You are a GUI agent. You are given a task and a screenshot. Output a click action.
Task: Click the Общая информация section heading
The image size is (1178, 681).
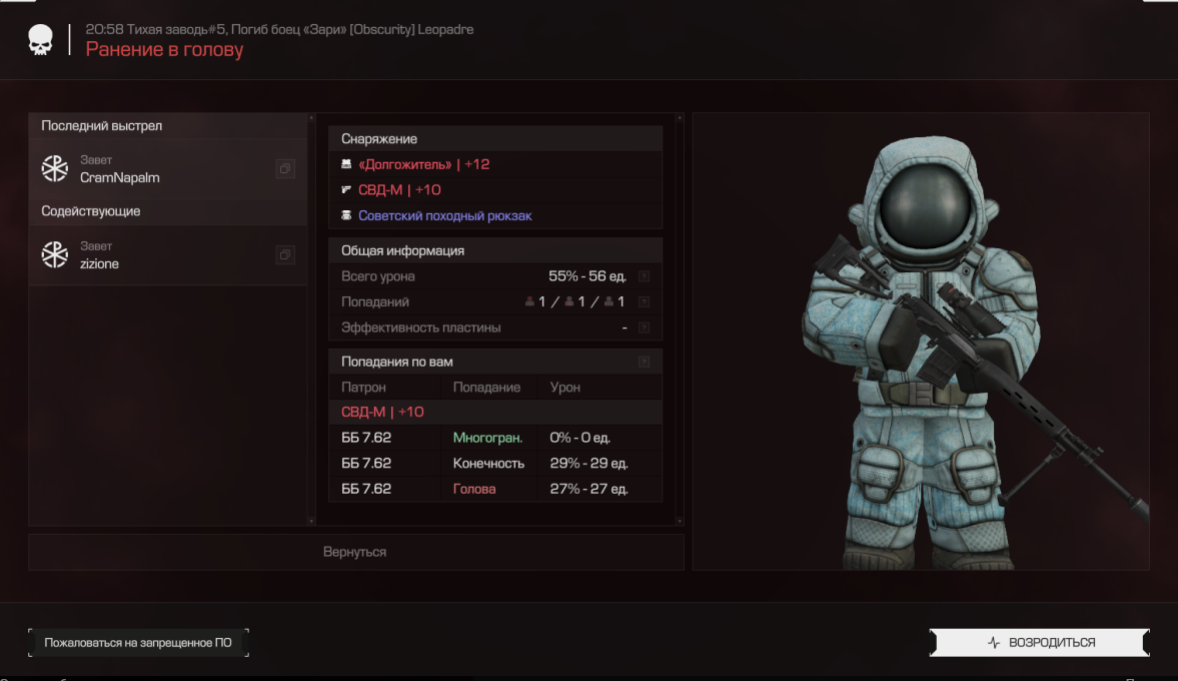coord(403,250)
